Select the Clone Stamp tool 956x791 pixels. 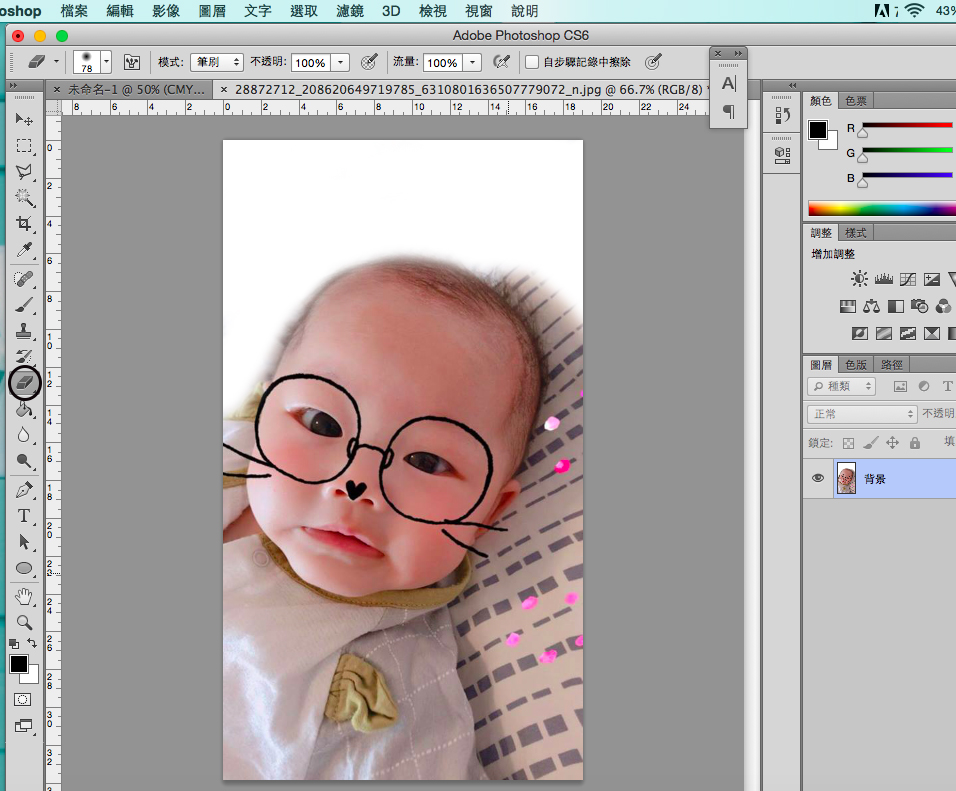coord(24,331)
